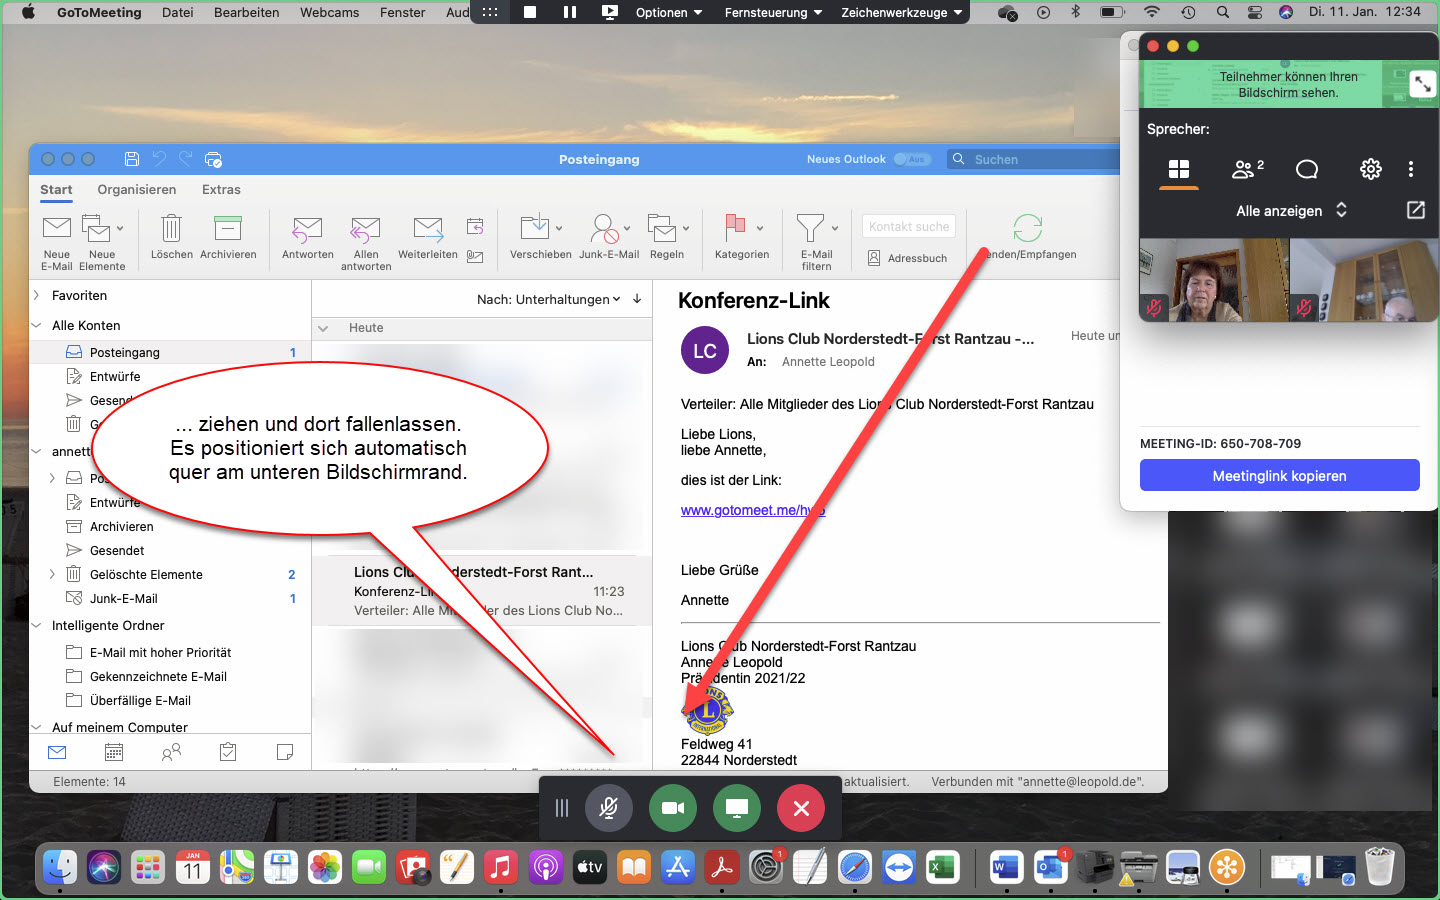Click muted mic badge on right webcam
Image resolution: width=1440 pixels, height=900 pixels.
(x=1304, y=308)
